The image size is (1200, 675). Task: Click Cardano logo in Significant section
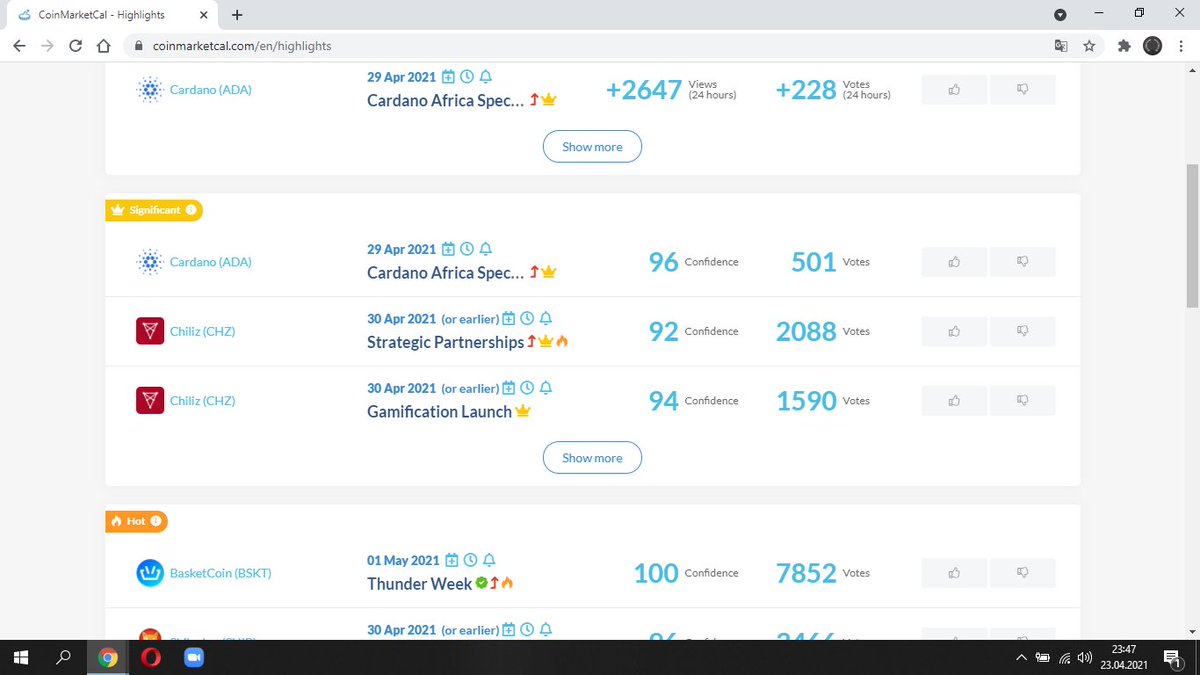tap(150, 262)
